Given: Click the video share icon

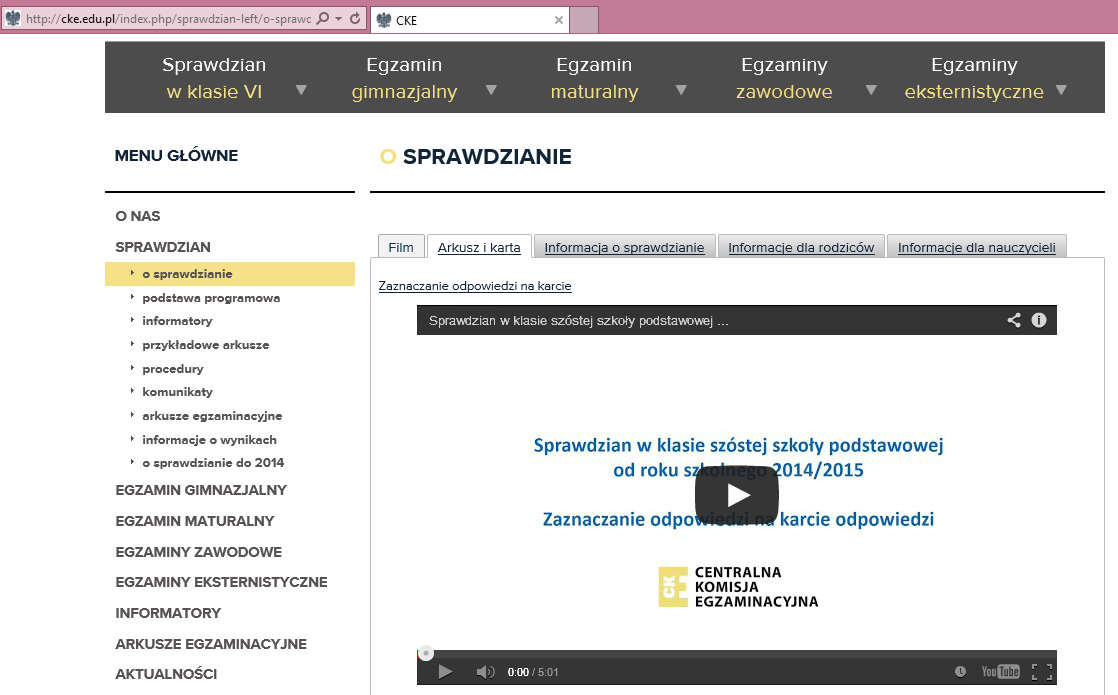Looking at the screenshot, I should [1014, 320].
